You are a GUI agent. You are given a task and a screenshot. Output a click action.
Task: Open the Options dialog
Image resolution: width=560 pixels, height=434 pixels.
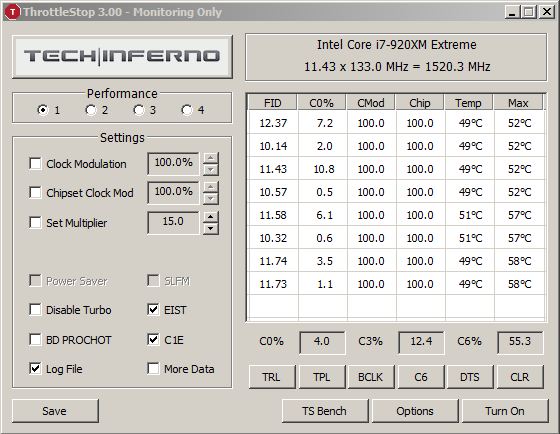click(x=415, y=411)
